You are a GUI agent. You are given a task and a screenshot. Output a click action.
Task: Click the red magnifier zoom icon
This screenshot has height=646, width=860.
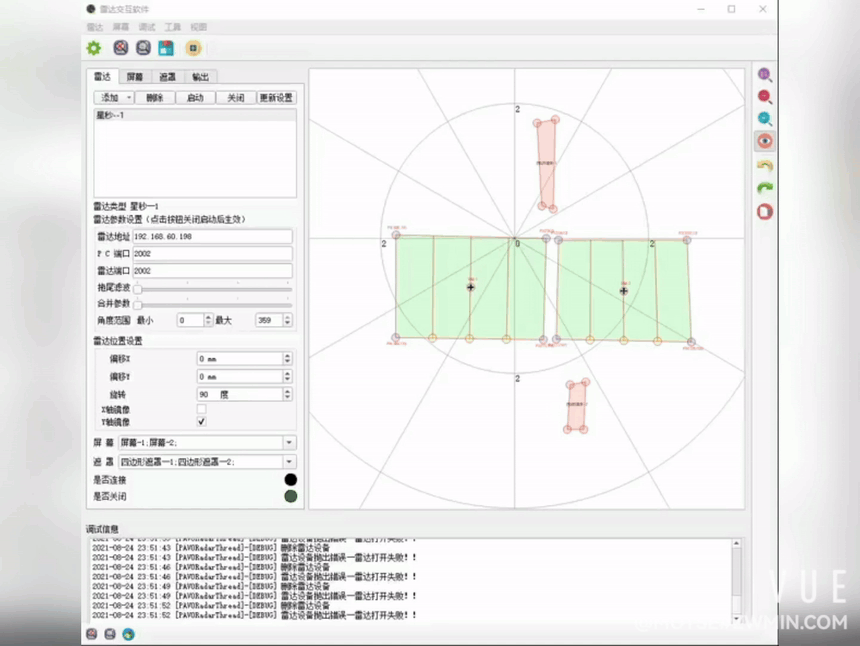[765, 97]
